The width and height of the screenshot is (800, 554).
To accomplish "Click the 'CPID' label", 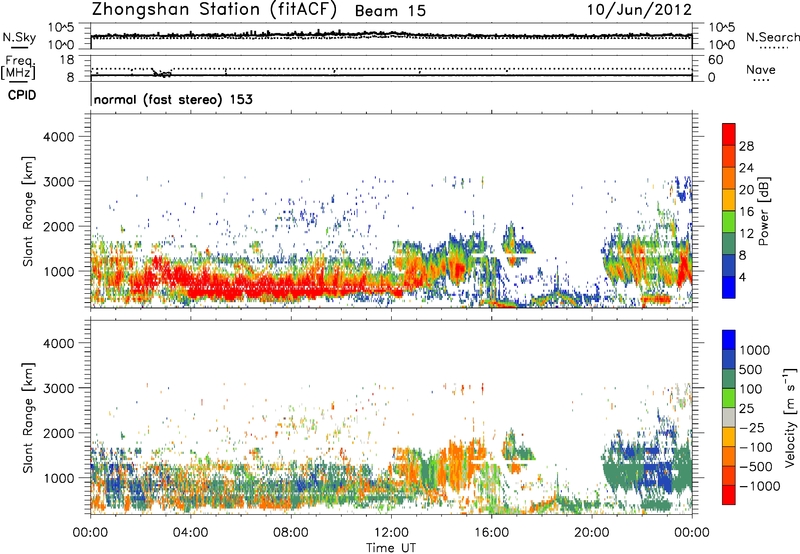I will click(22, 95).
